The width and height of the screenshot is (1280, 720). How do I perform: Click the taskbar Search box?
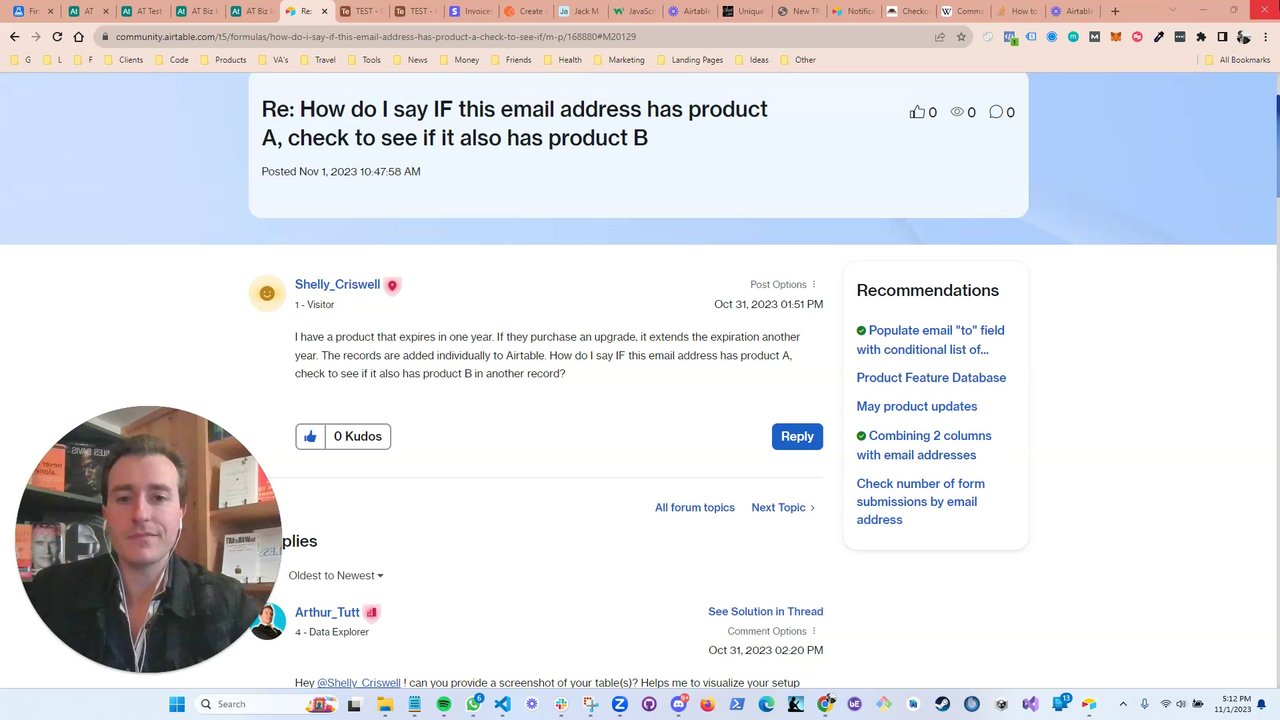(265, 704)
